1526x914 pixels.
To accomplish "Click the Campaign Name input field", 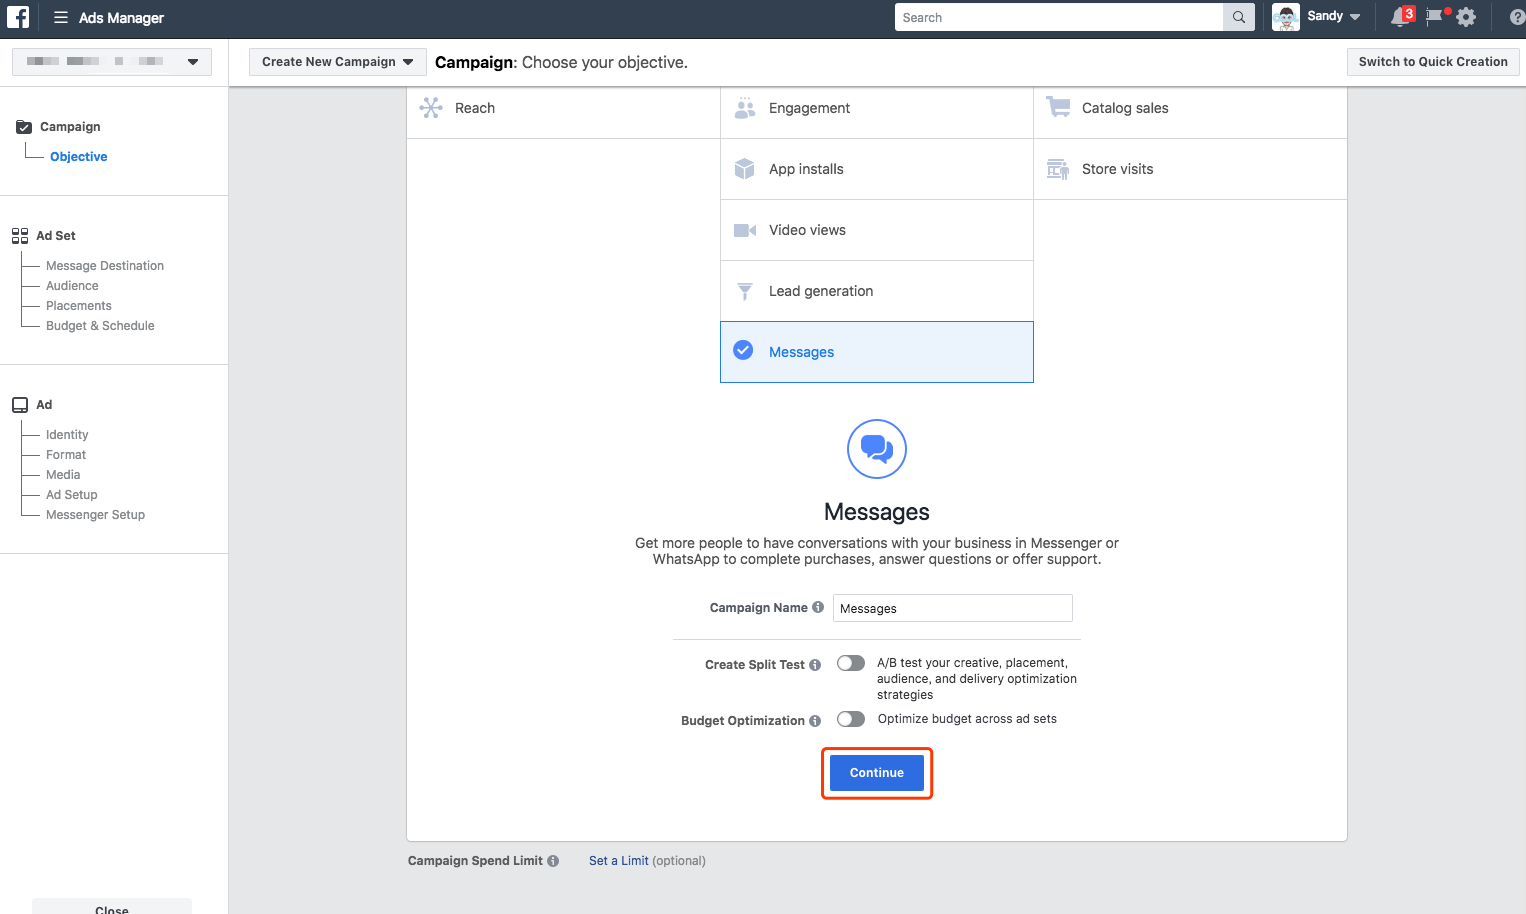I will [x=953, y=608].
